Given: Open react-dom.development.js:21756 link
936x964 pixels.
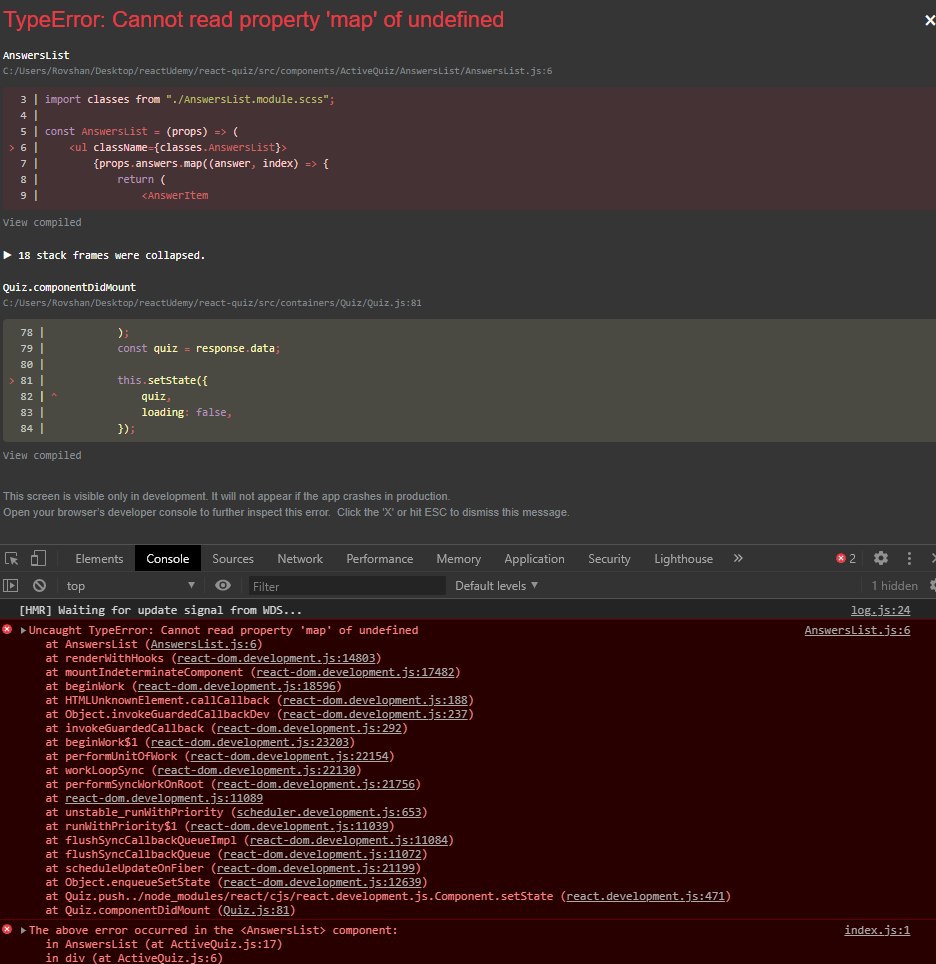Looking at the screenshot, I should (x=316, y=784).
